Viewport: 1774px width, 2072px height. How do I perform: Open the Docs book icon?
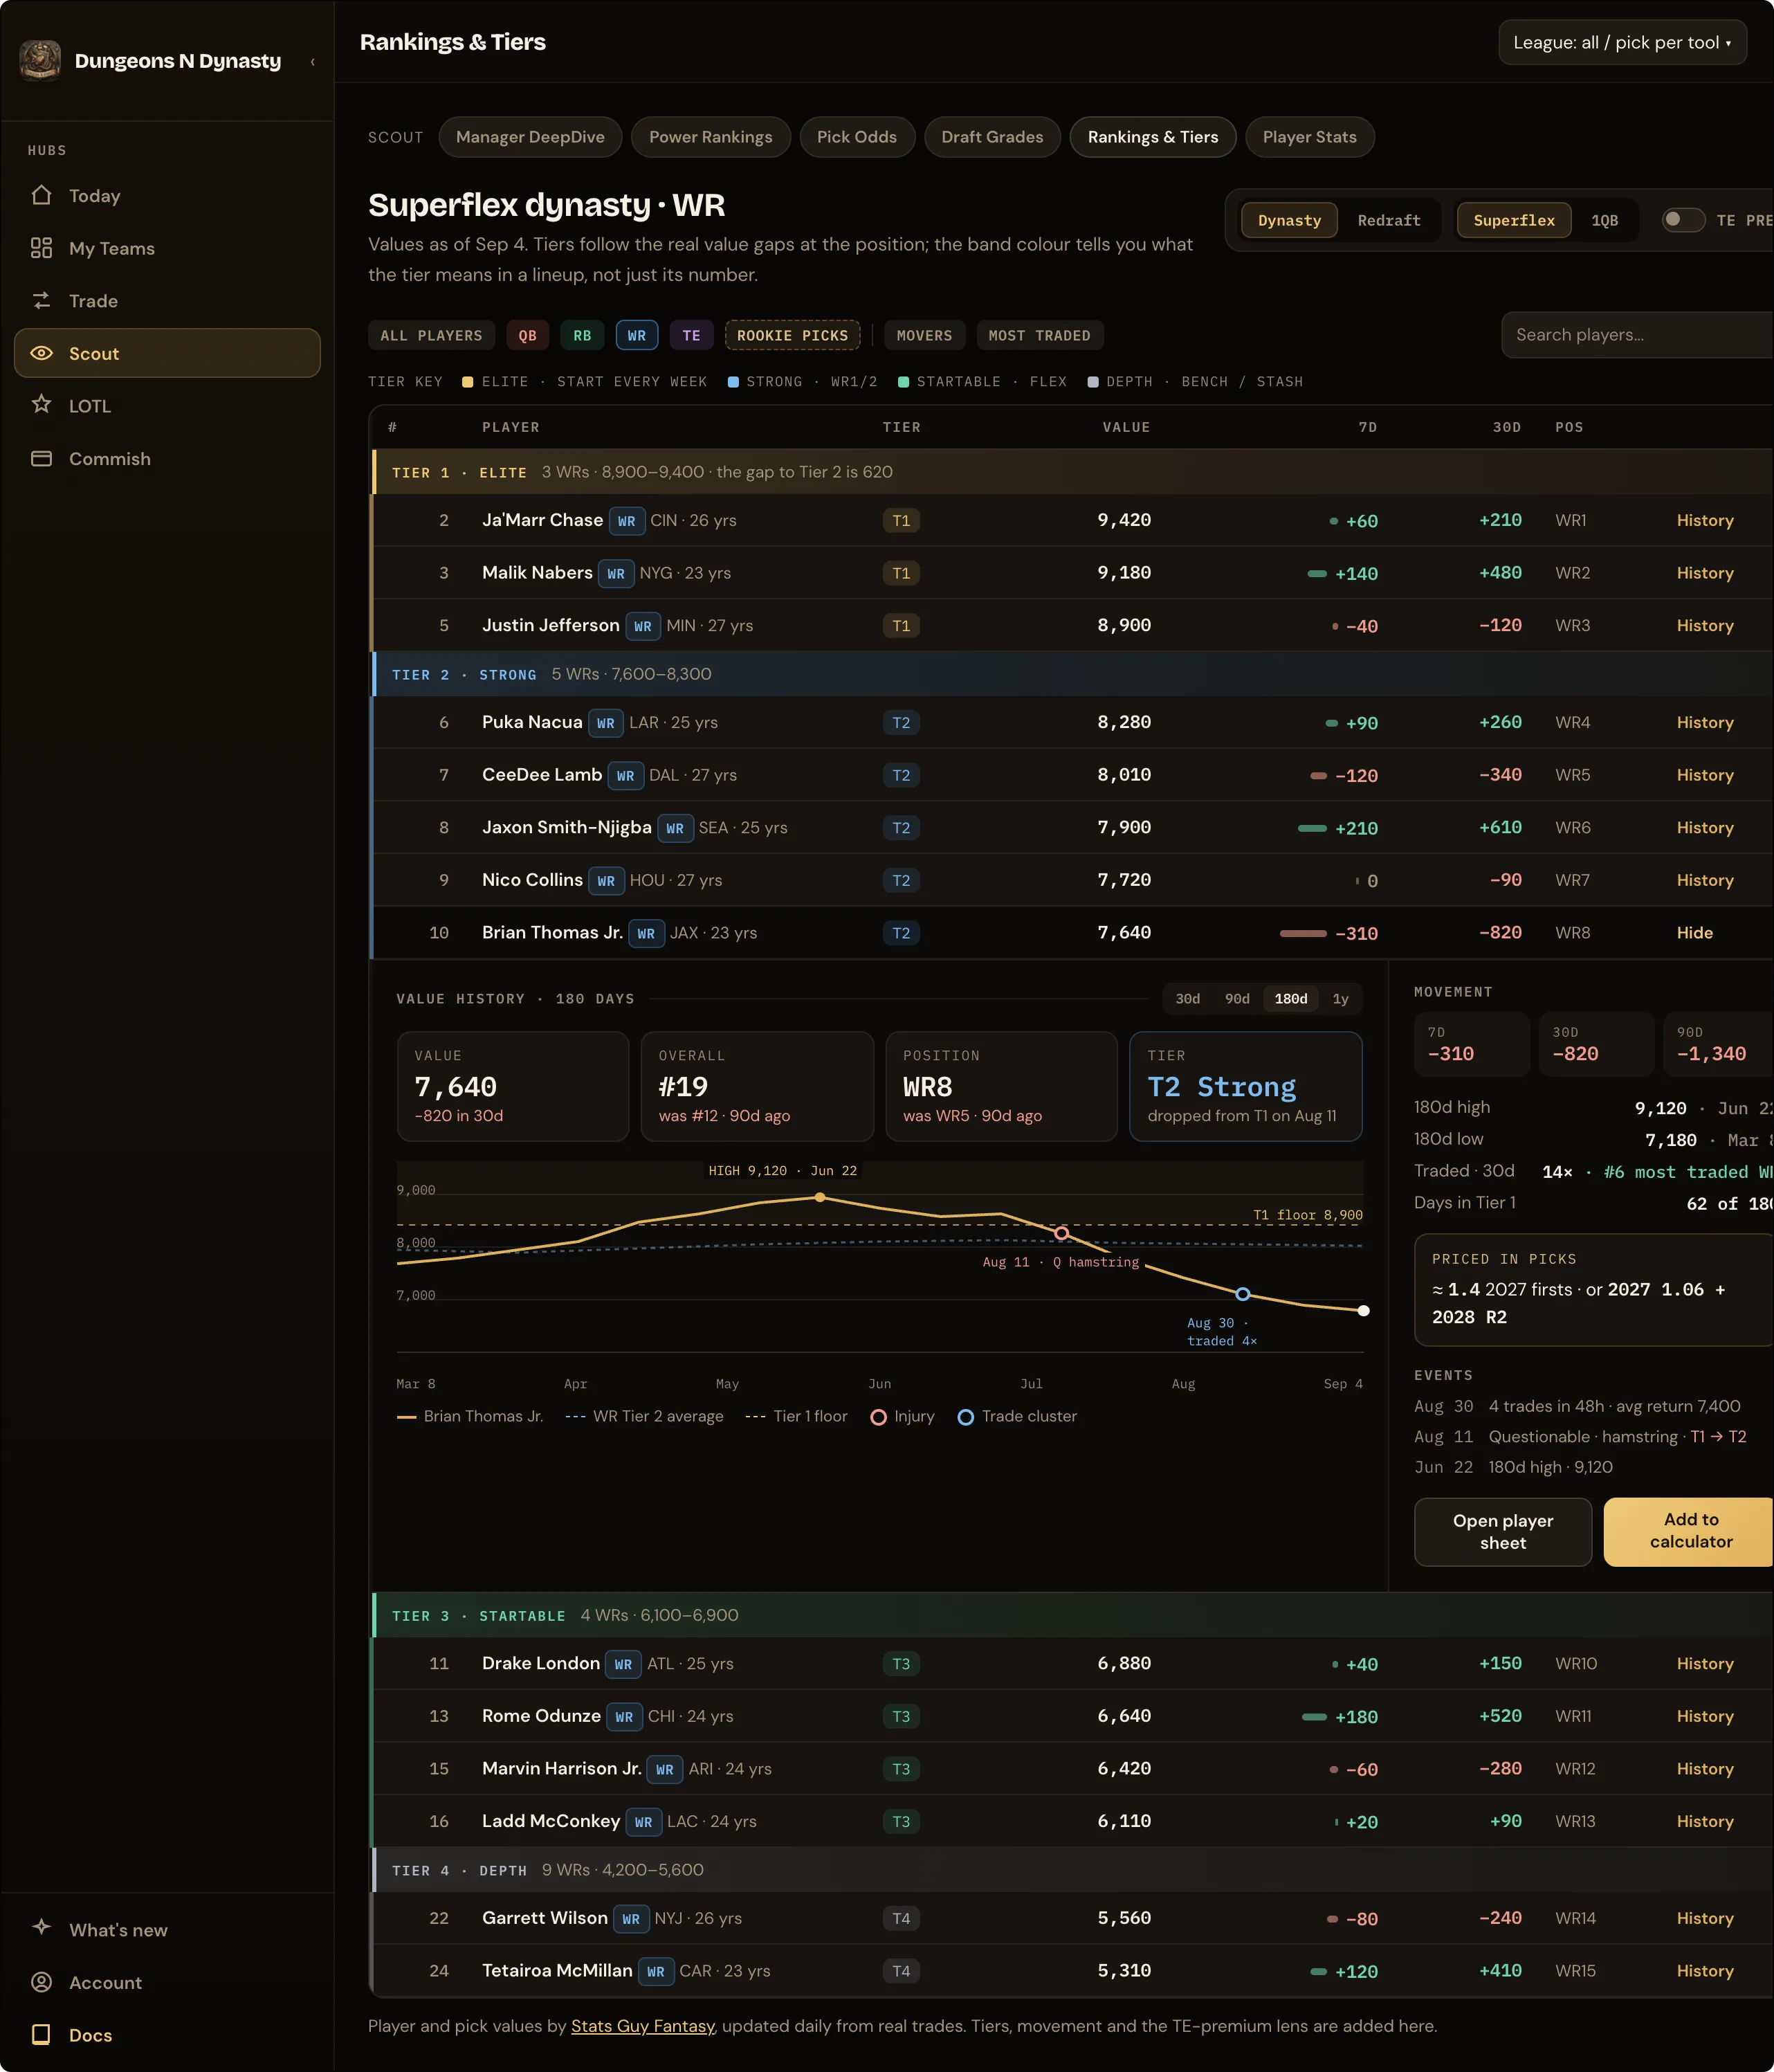pyautogui.click(x=41, y=2035)
